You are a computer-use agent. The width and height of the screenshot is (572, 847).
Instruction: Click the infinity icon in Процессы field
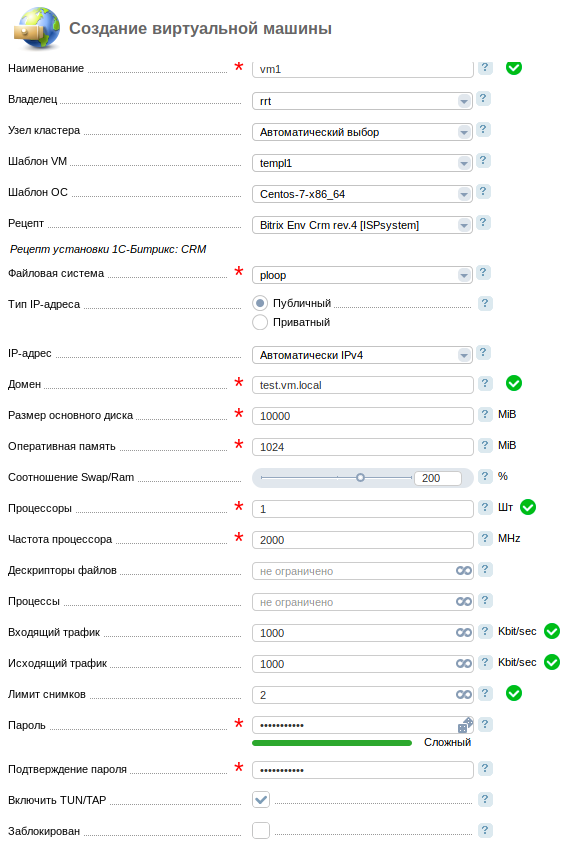464,601
